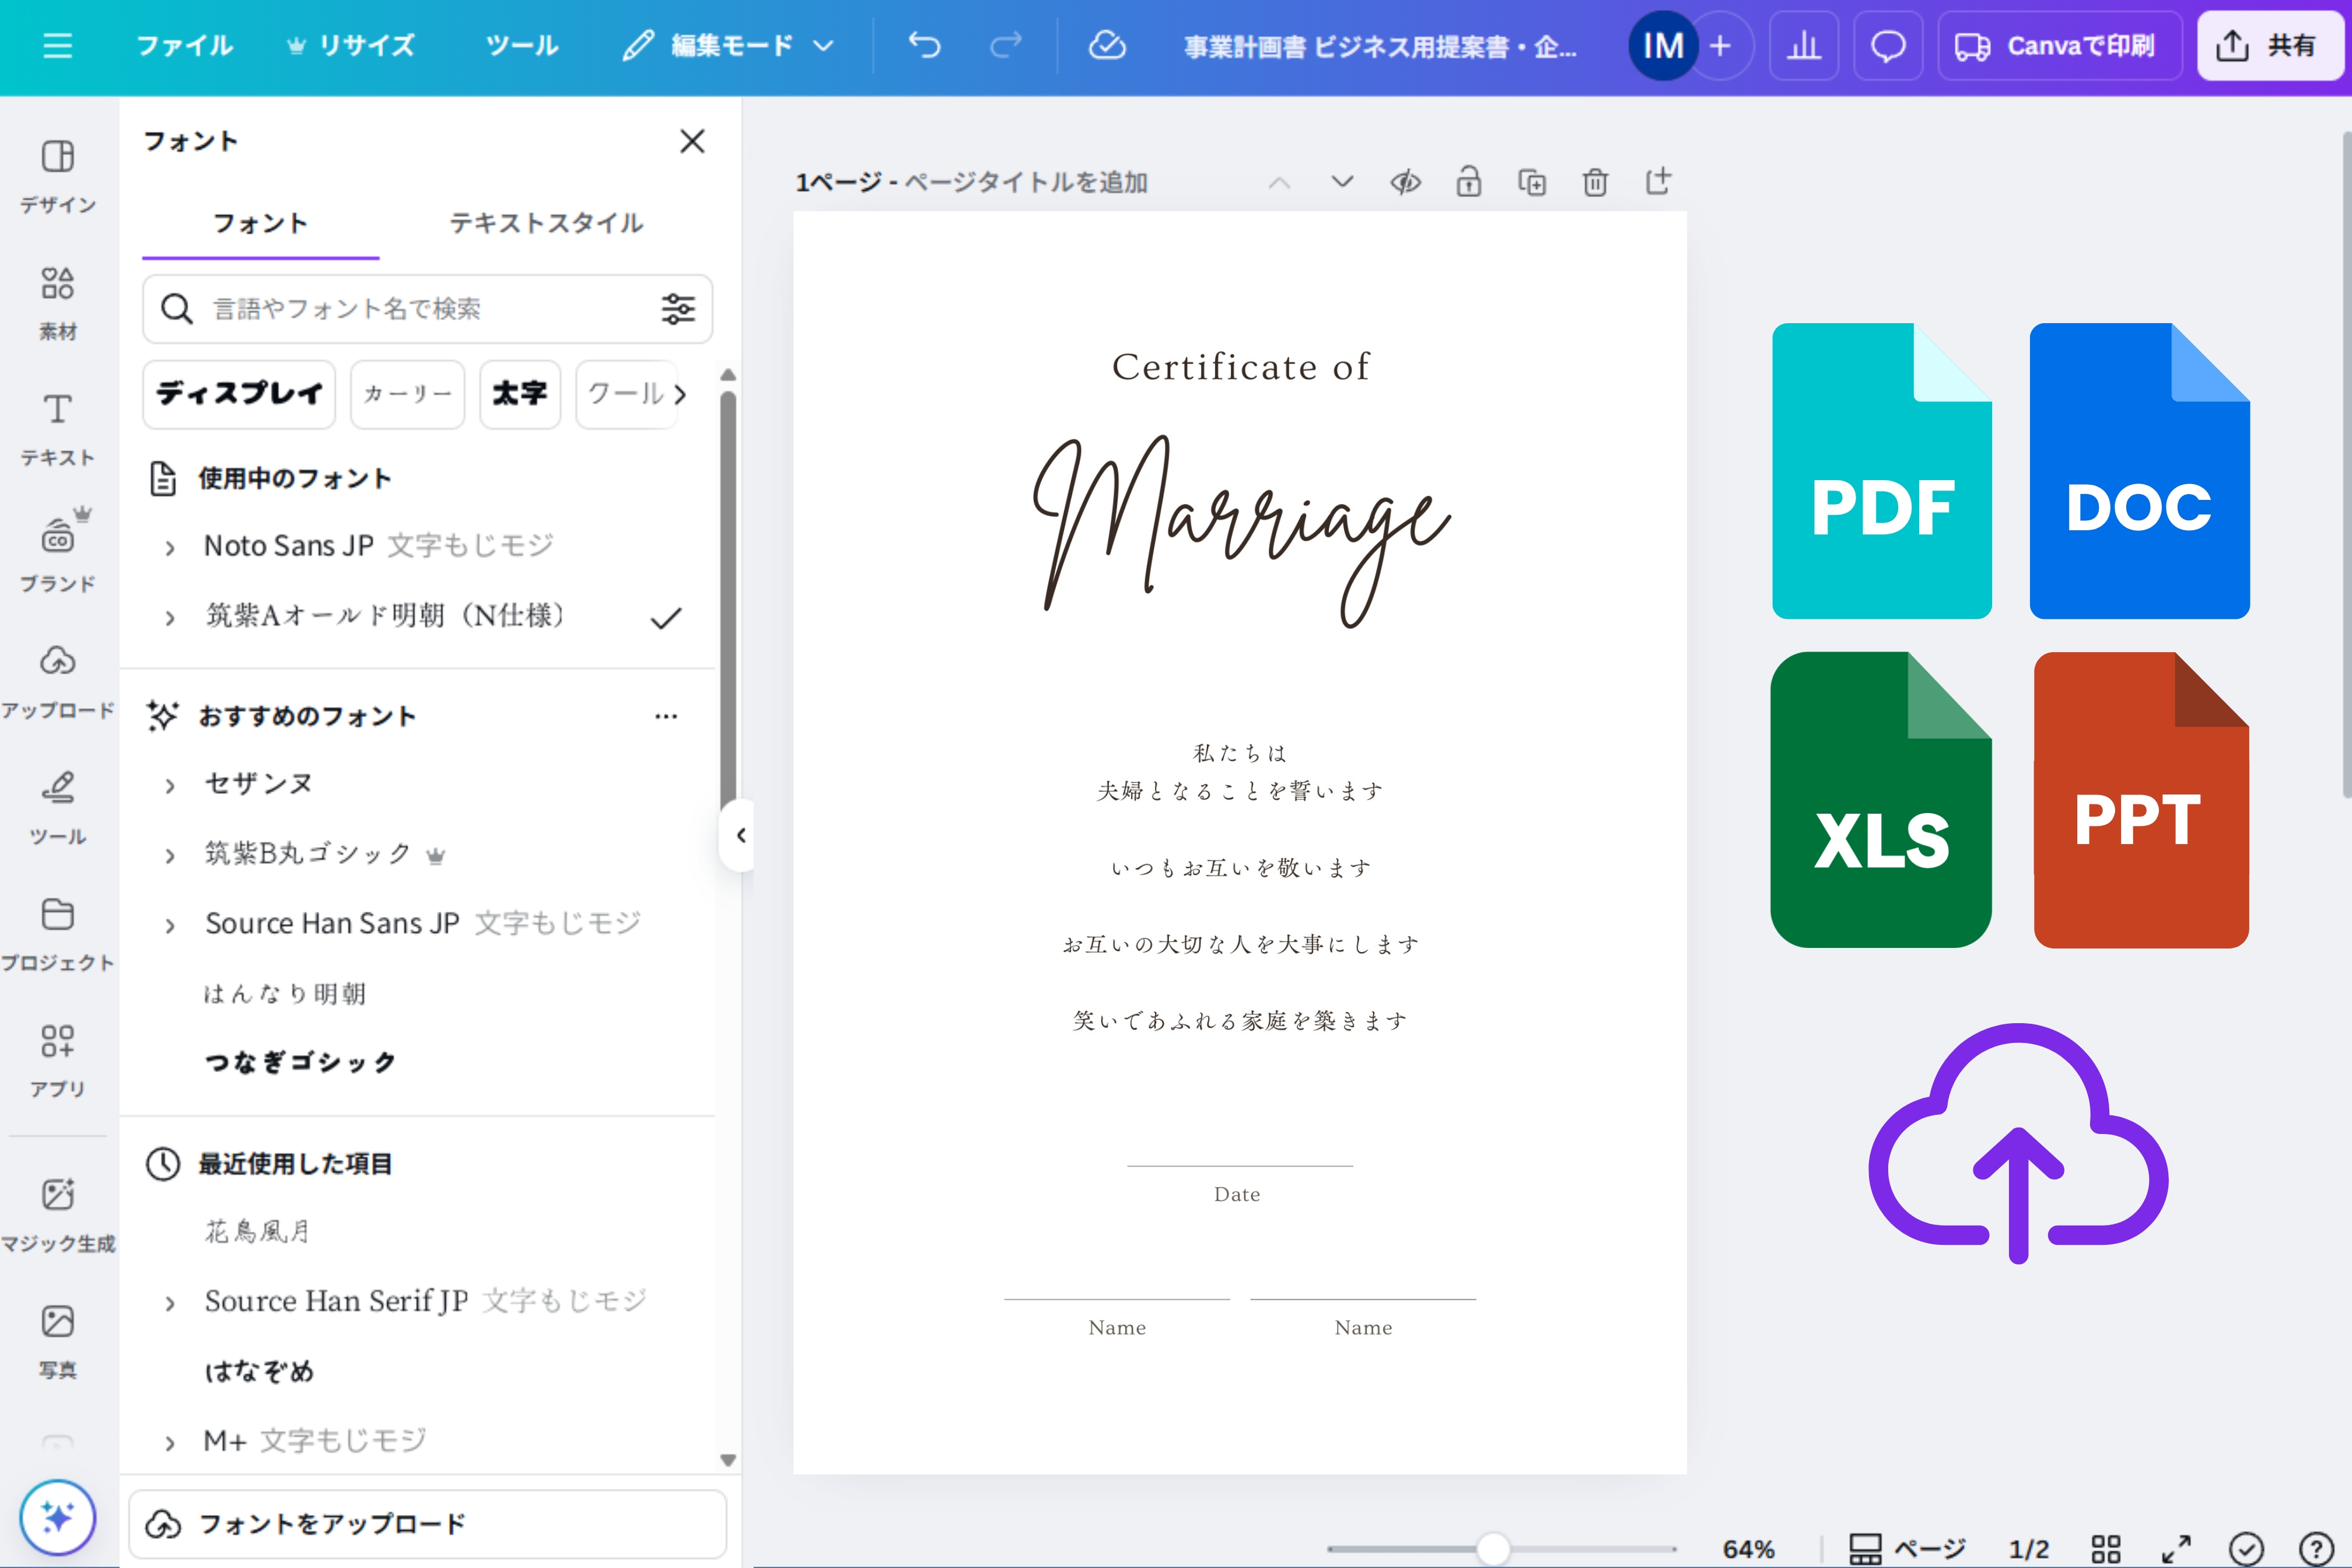This screenshot has height=1568, width=2352.
Task: Open おすすめのフォント more options
Action: coord(666,716)
